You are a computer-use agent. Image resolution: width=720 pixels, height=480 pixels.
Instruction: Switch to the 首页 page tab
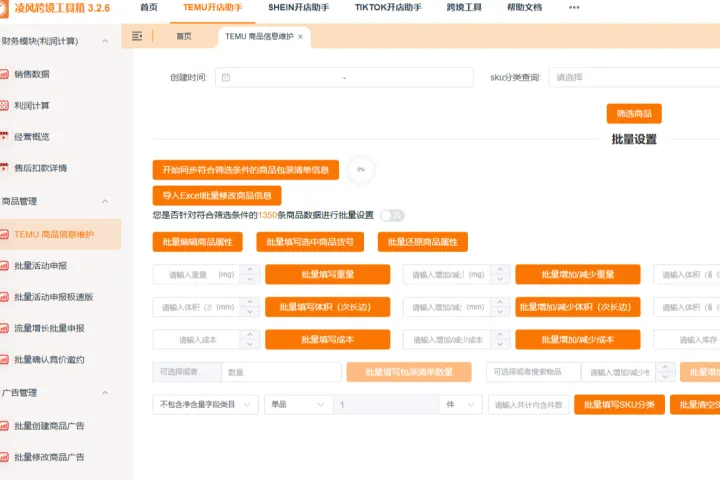pyautogui.click(x=184, y=36)
